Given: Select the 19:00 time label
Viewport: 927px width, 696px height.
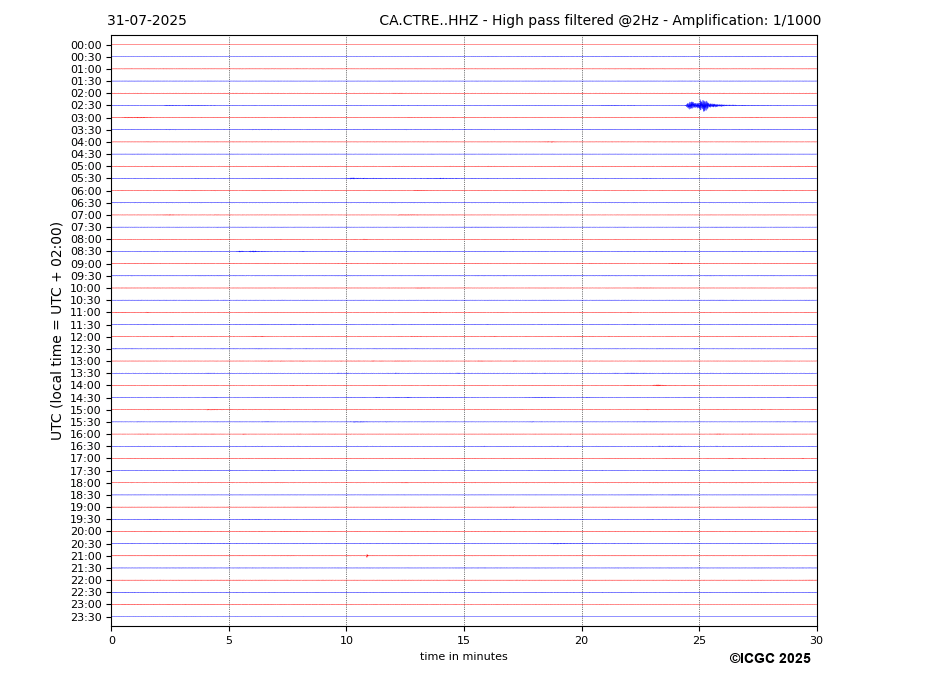Looking at the screenshot, I should tap(86, 507).
